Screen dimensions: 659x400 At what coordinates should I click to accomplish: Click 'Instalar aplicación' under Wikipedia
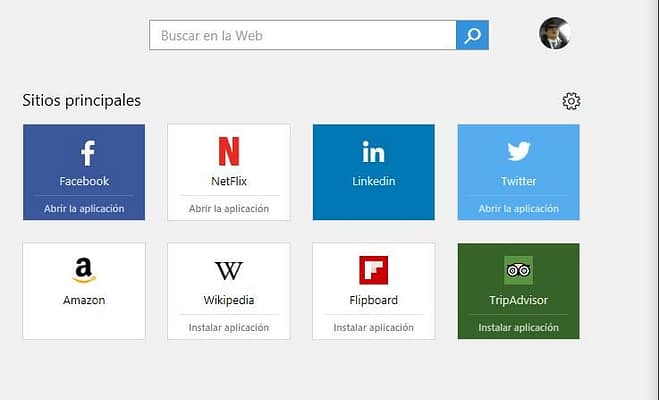click(229, 327)
